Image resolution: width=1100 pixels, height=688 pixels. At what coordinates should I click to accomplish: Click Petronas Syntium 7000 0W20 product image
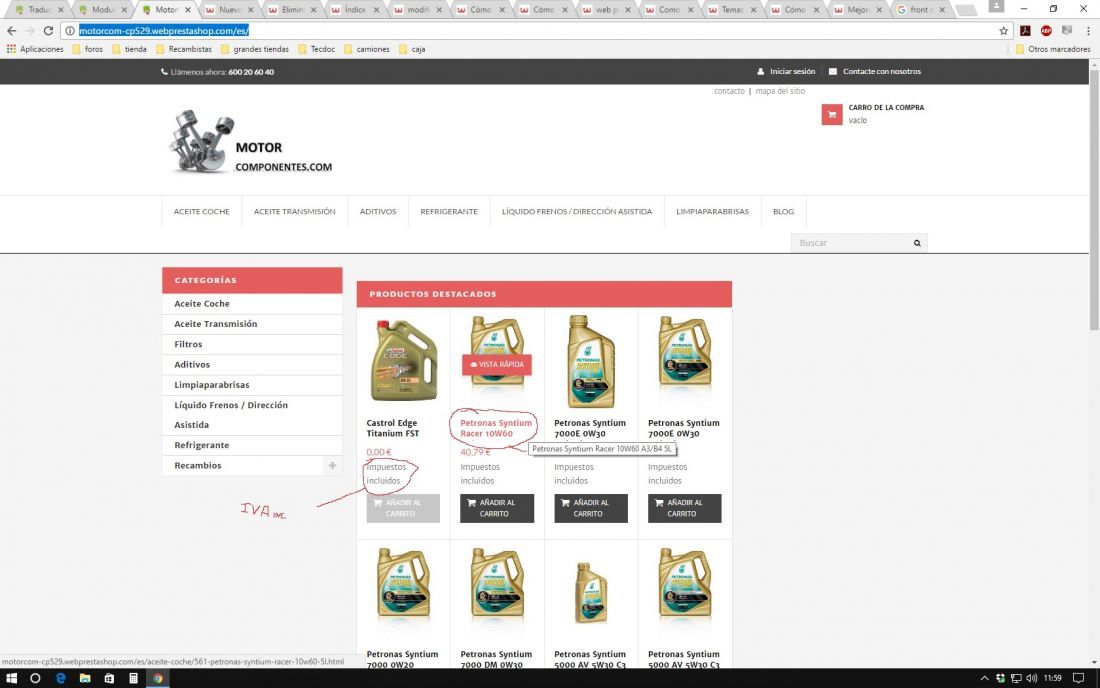403,584
